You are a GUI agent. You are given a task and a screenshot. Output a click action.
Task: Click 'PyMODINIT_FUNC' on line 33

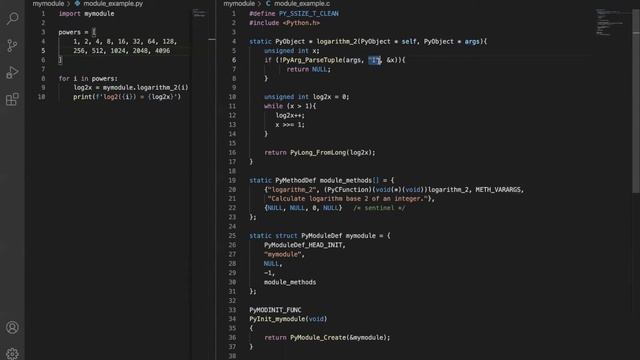pyautogui.click(x=276, y=310)
